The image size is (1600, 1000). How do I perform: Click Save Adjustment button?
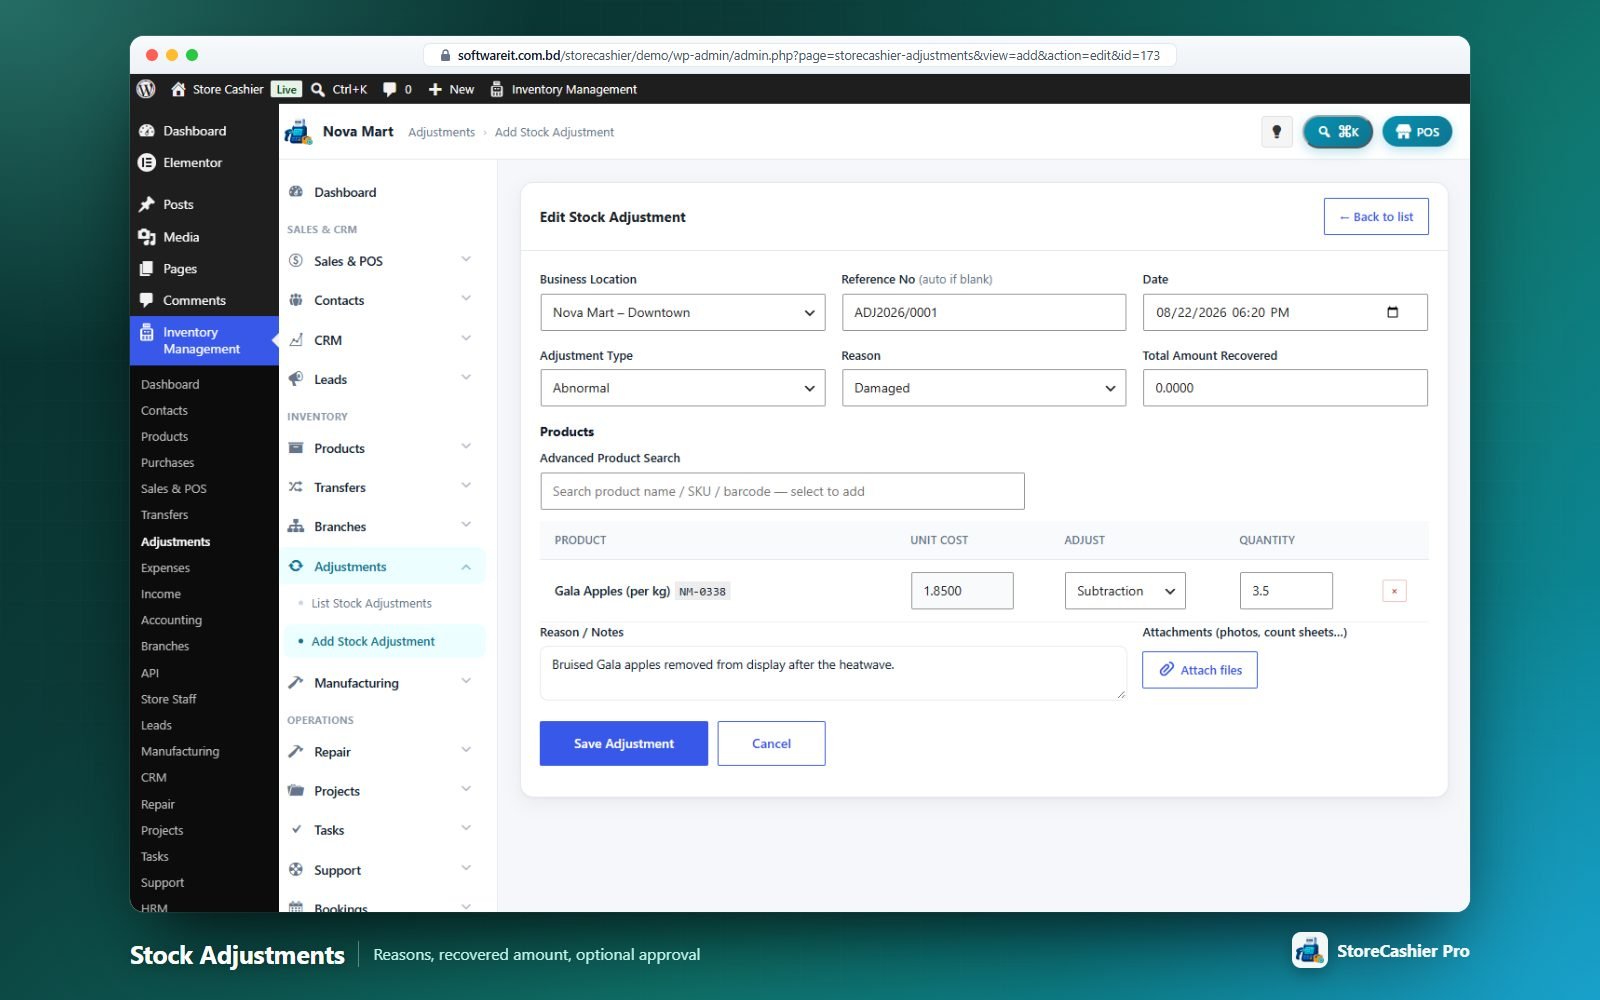point(624,744)
